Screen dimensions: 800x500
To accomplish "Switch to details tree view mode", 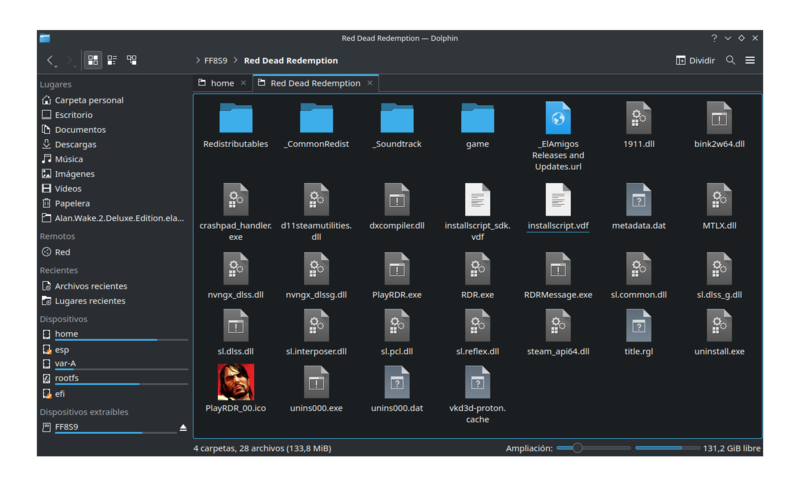I will (132, 60).
